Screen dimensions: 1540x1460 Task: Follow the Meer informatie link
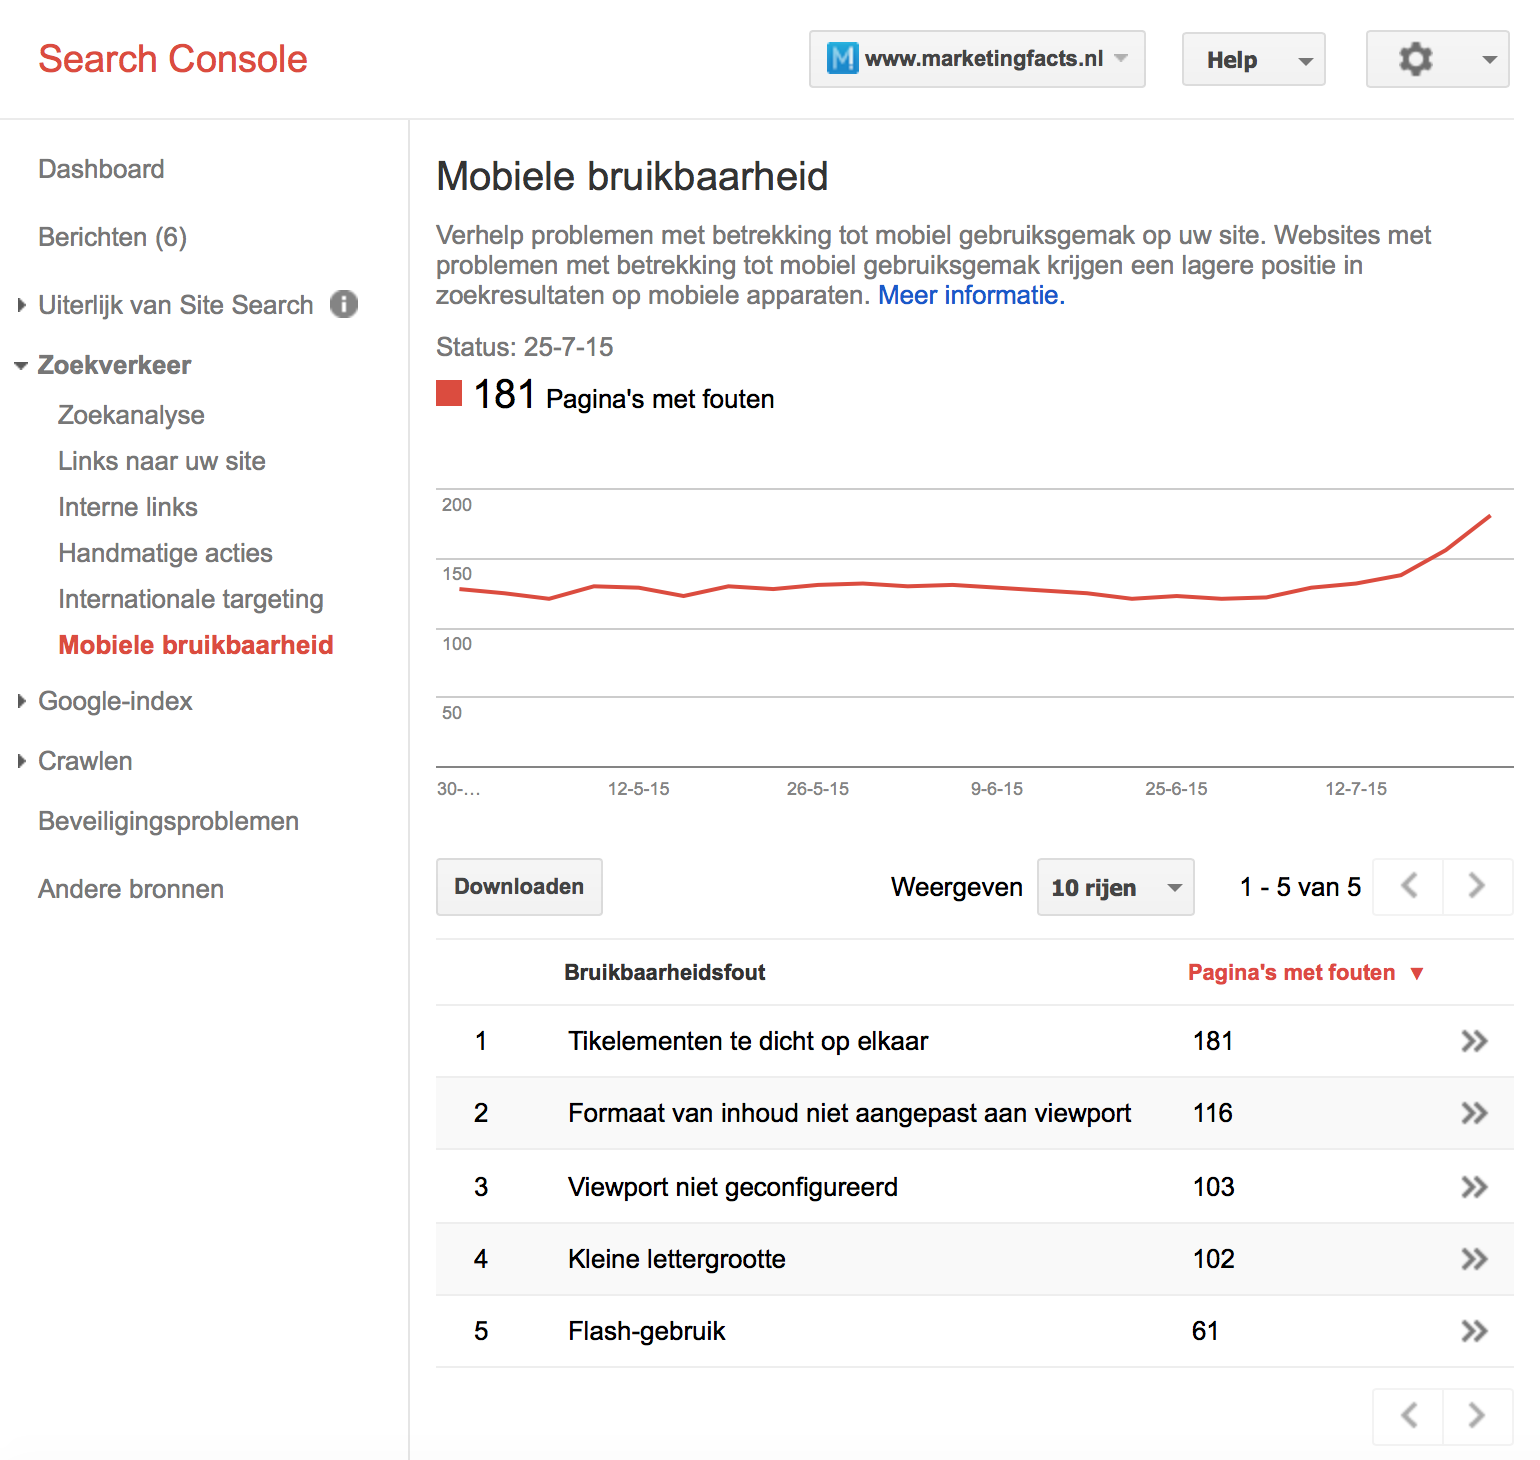point(970,295)
